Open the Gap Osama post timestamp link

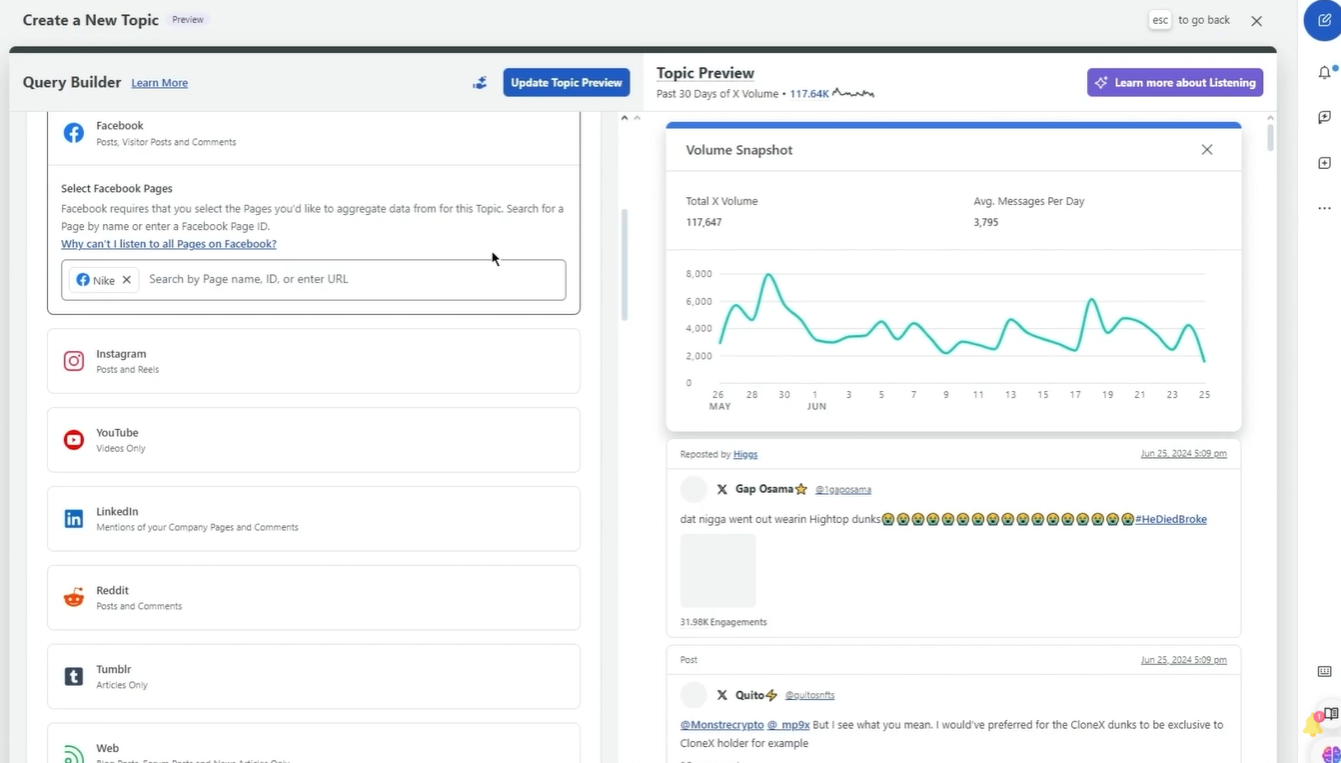tap(1184, 454)
